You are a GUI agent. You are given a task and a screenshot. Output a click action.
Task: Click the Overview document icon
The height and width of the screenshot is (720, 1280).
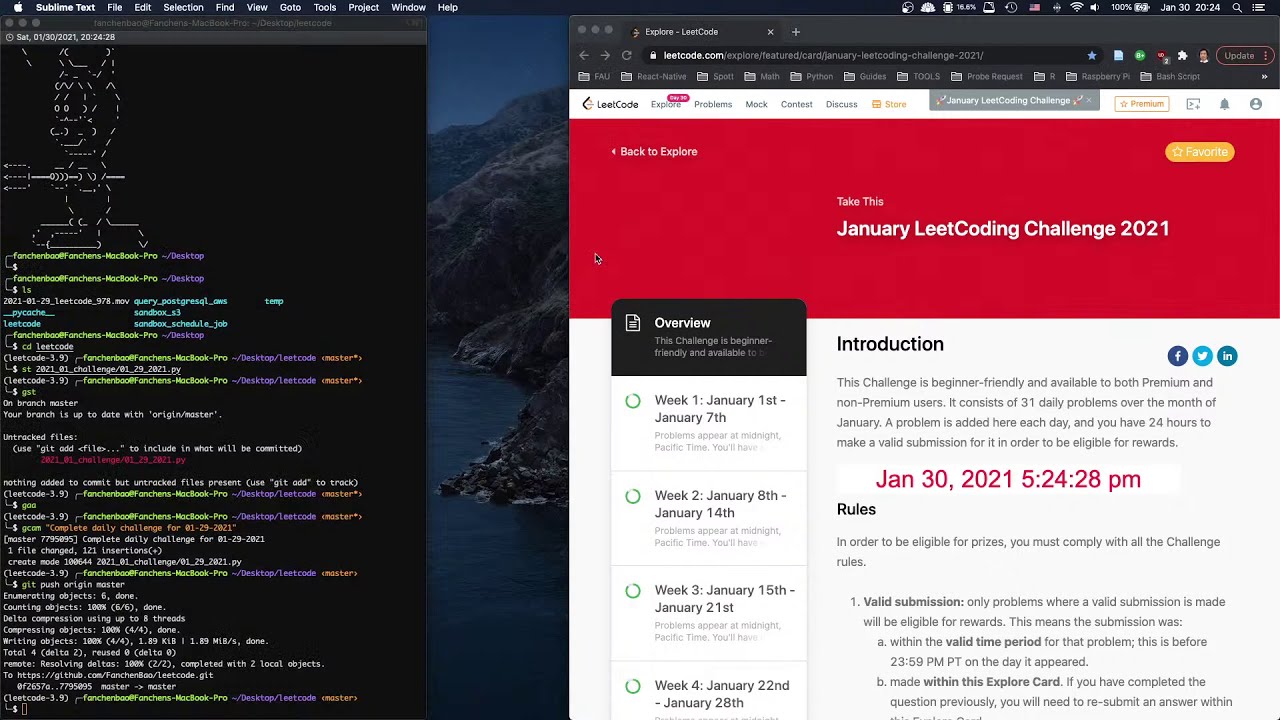(x=632, y=323)
